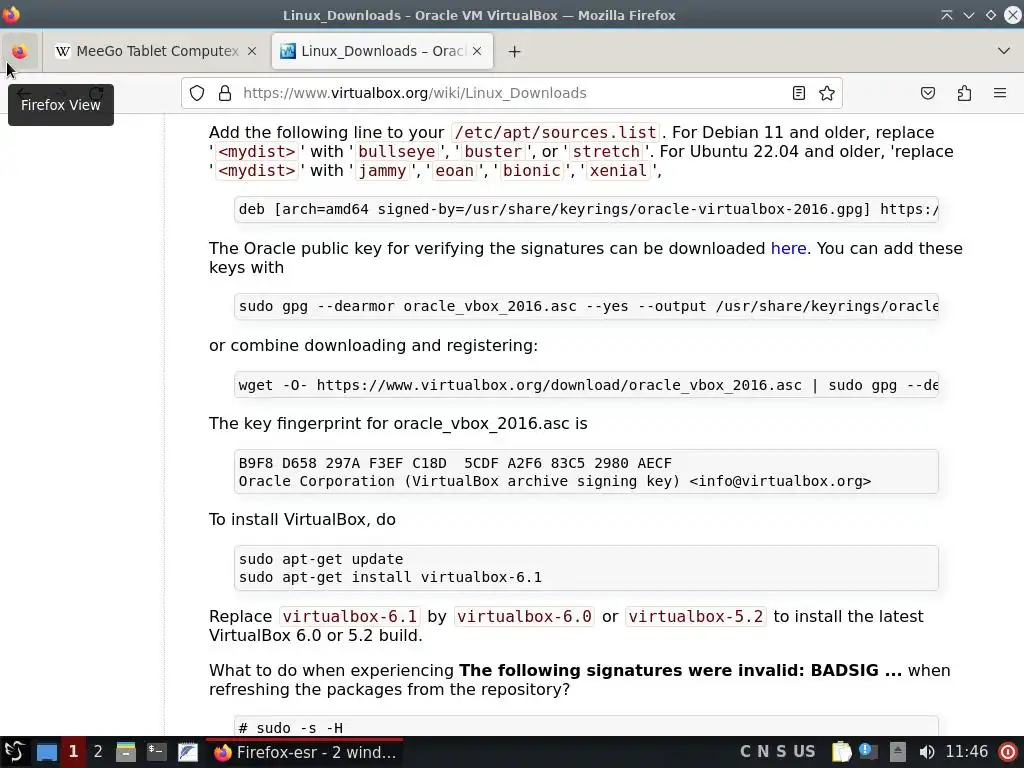Screen dimensions: 1024x768
Task: Open Firefox View button
Action: coord(20,51)
